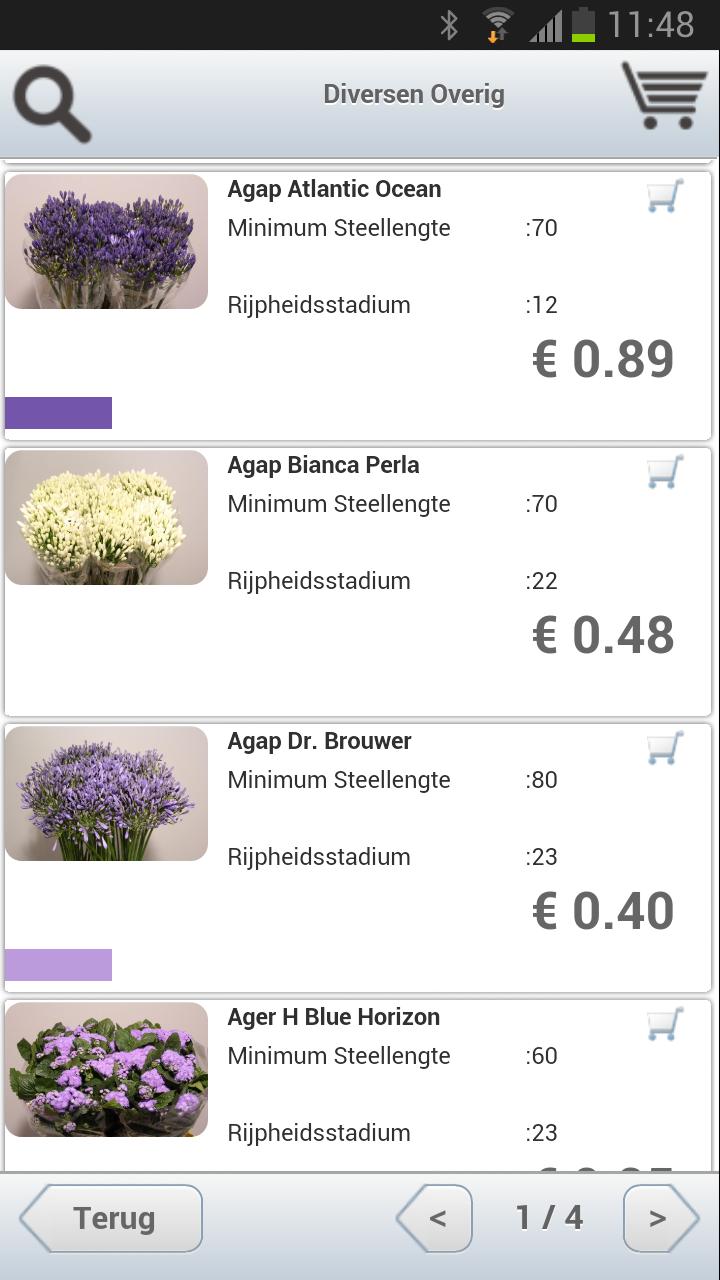Tap the Terug back button
Image resolution: width=720 pixels, height=1280 pixels.
click(111, 1218)
